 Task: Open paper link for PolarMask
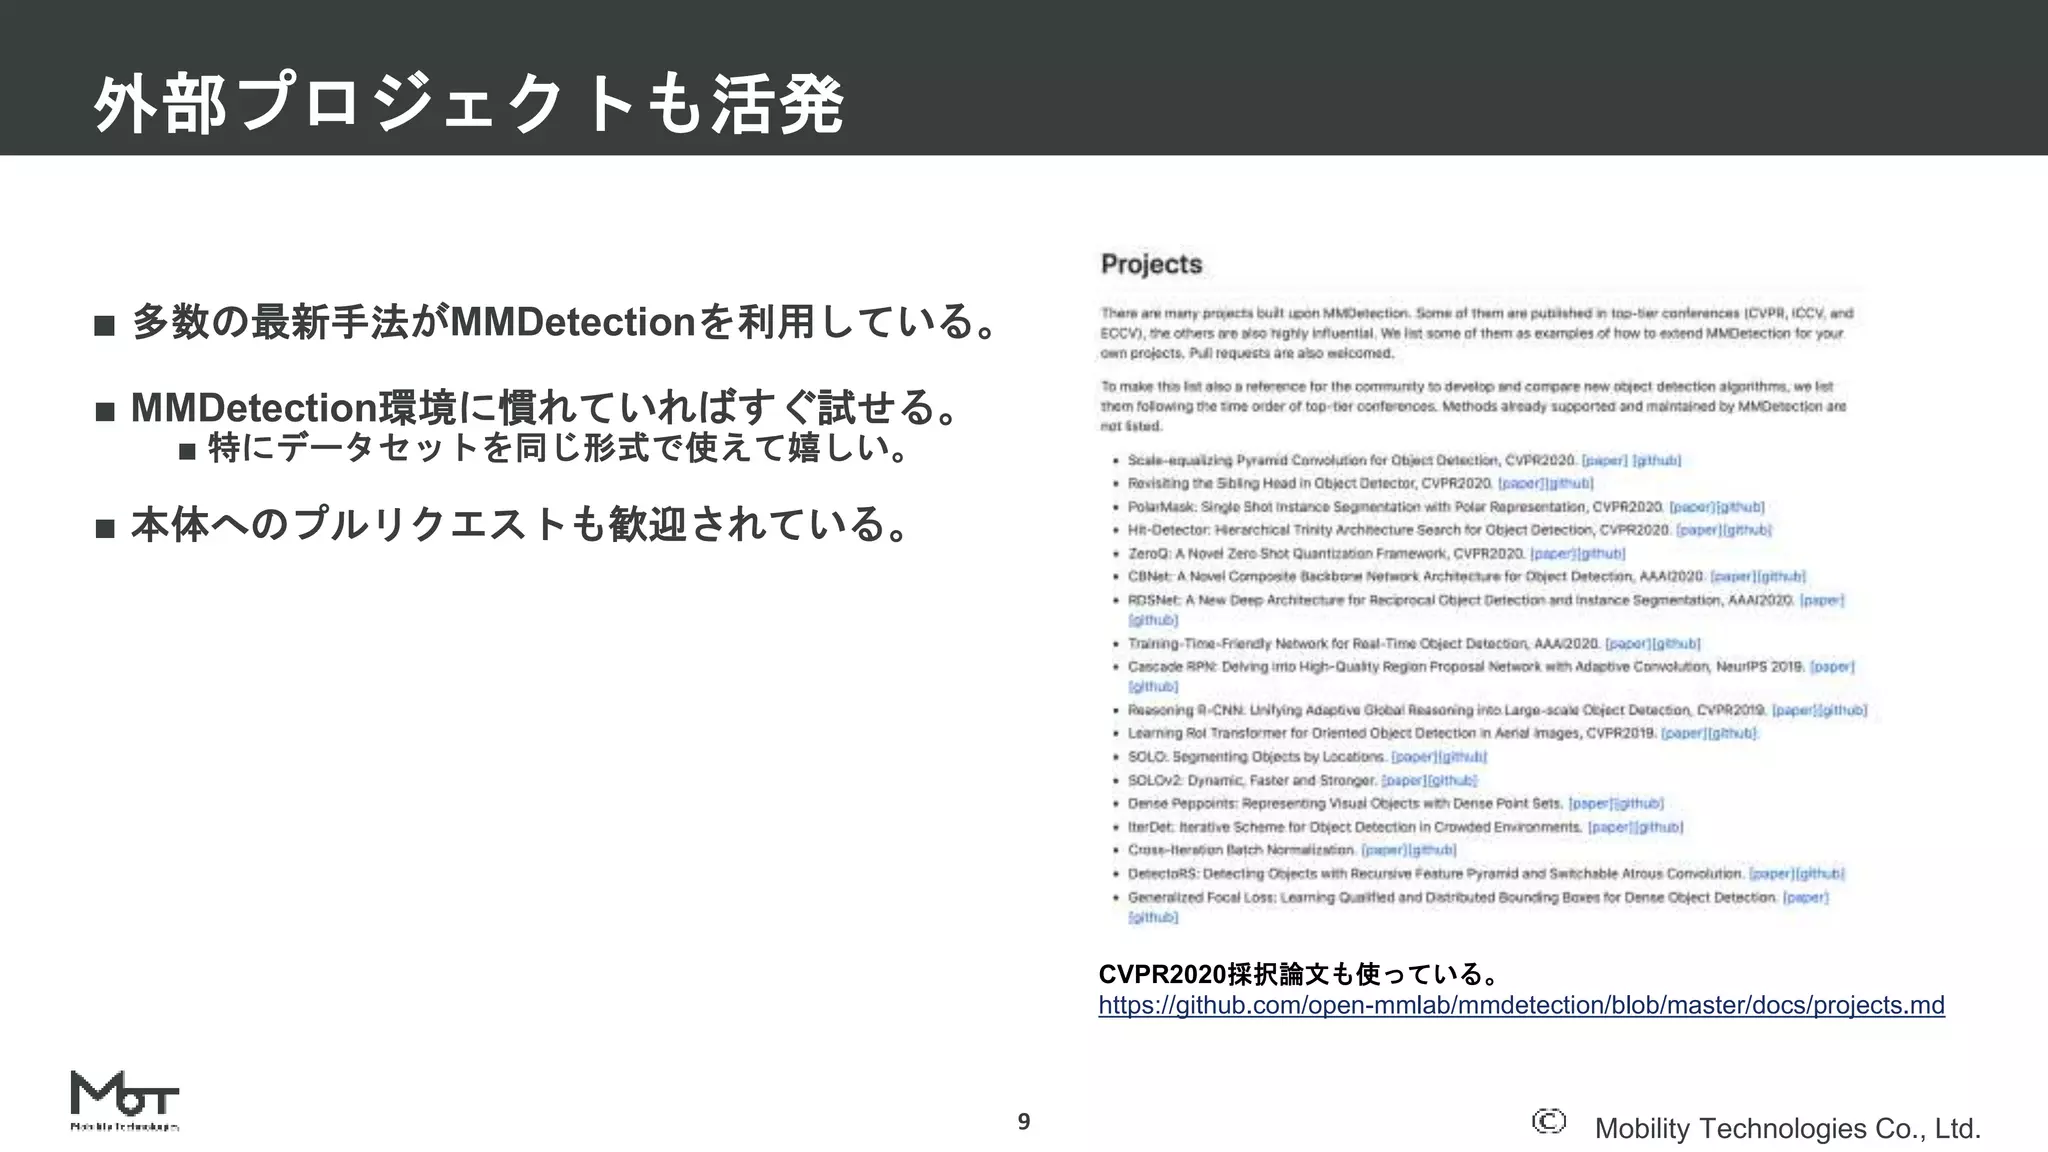coord(1692,507)
